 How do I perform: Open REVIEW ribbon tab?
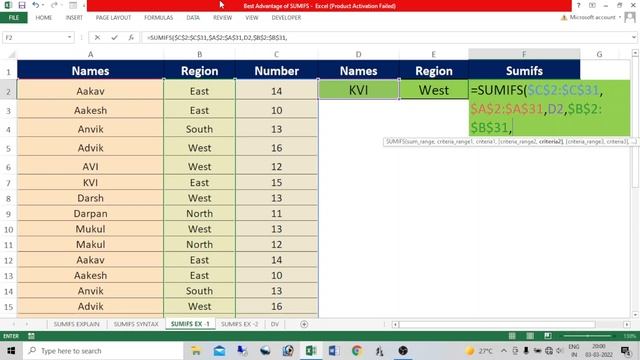tap(222, 18)
